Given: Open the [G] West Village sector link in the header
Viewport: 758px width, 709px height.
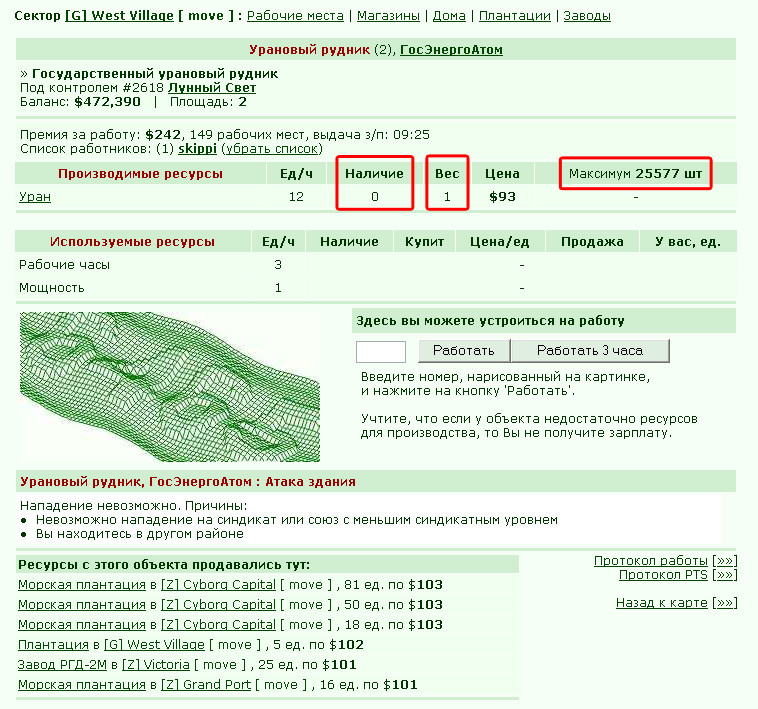Looking at the screenshot, I should tap(119, 15).
